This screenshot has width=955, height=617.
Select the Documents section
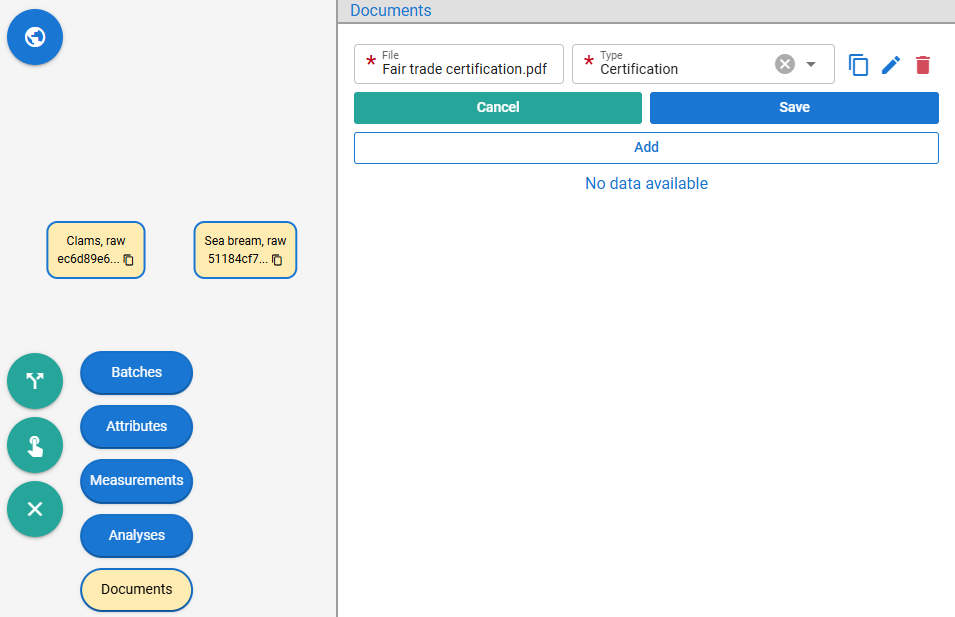pos(136,590)
